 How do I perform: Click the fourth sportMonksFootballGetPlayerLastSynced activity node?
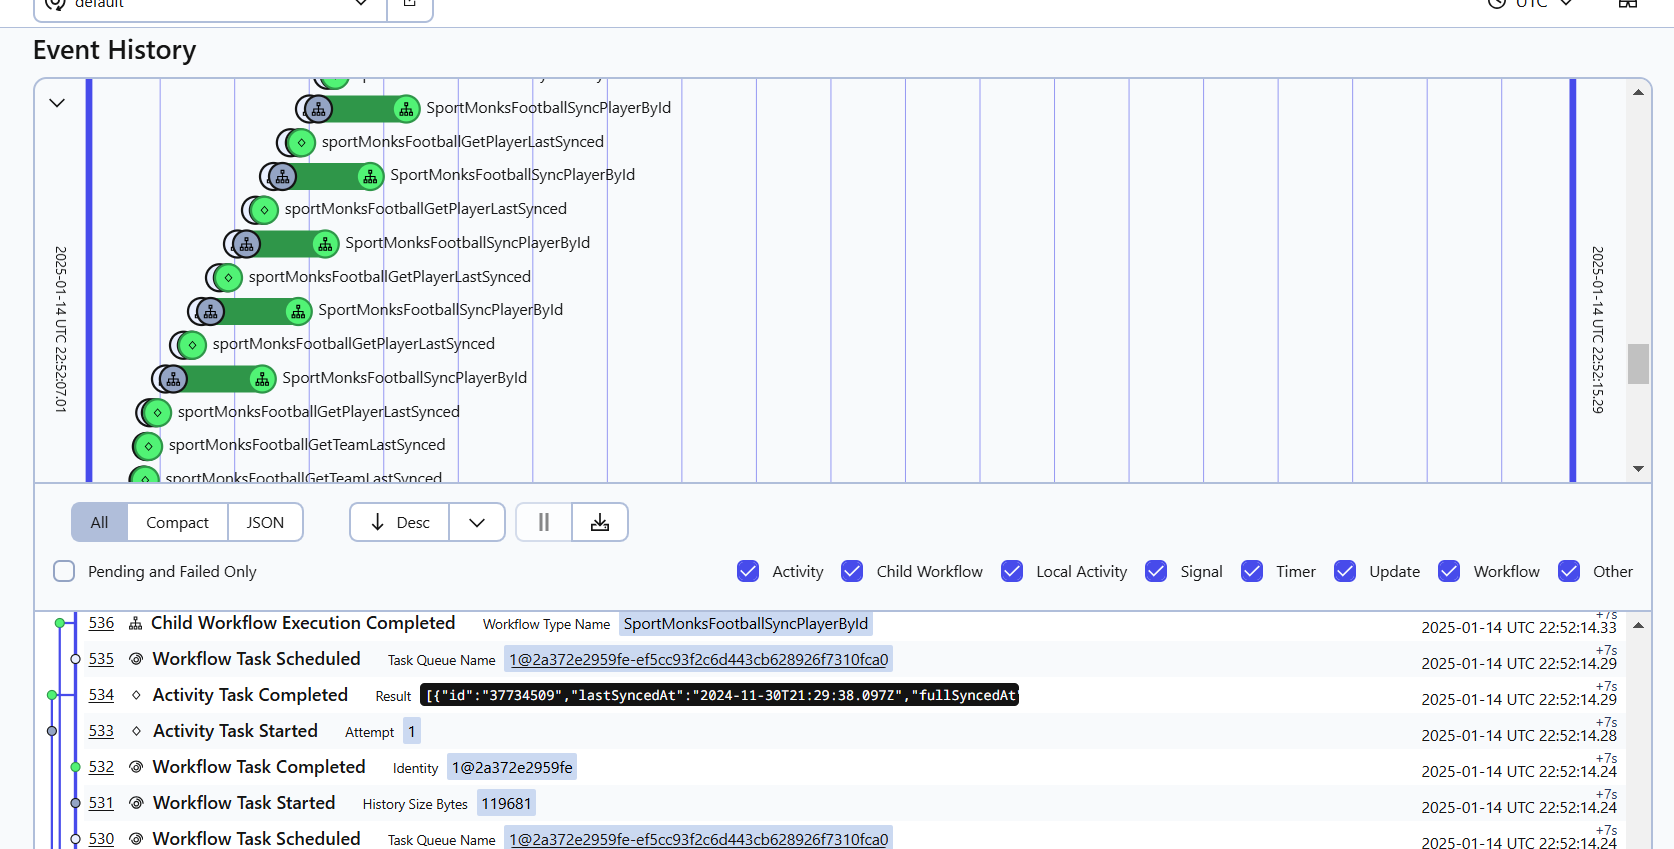[192, 345]
